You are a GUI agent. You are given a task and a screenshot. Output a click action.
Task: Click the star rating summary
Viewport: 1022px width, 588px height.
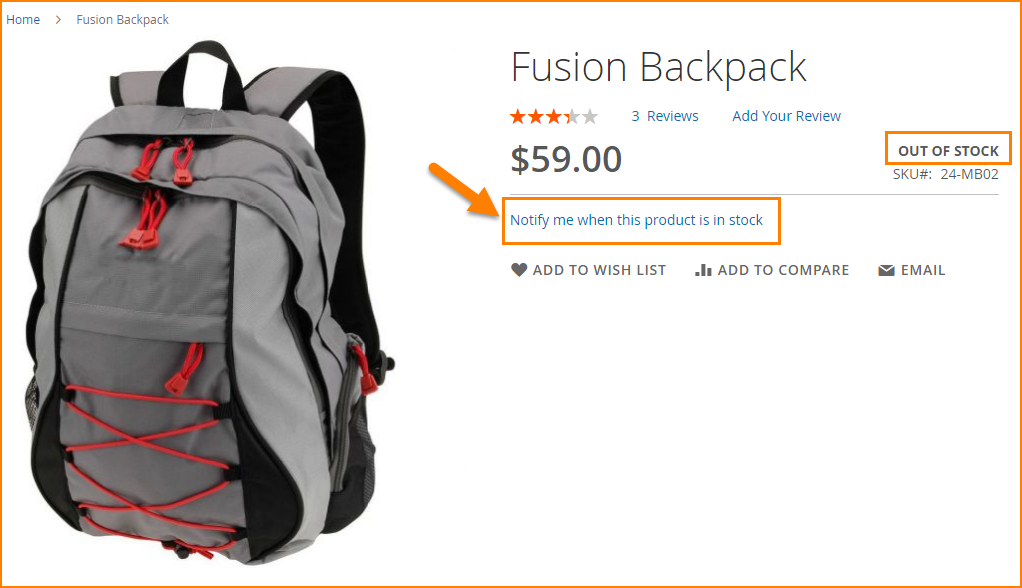(554, 117)
